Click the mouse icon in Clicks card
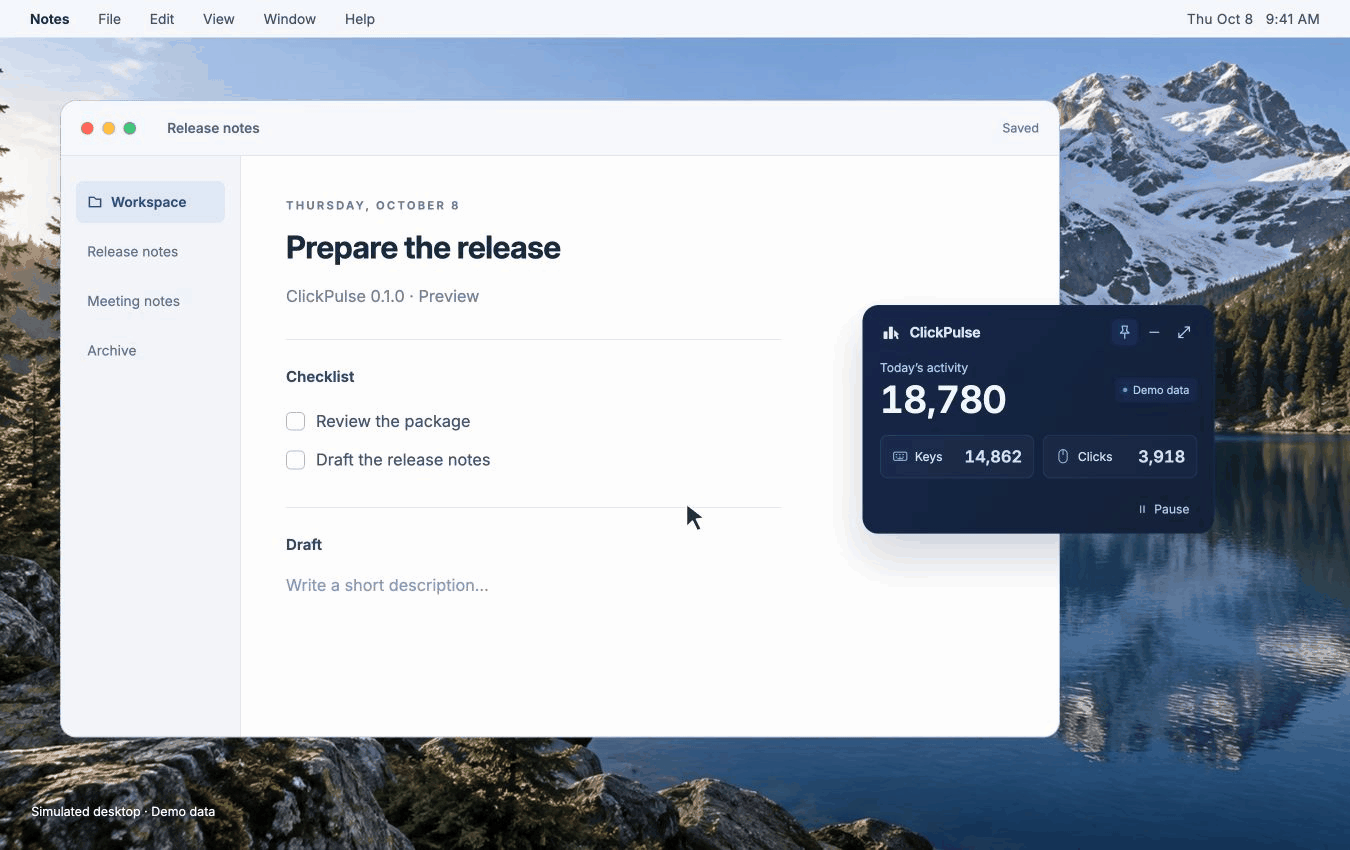This screenshot has height=850, width=1350. click(1063, 457)
